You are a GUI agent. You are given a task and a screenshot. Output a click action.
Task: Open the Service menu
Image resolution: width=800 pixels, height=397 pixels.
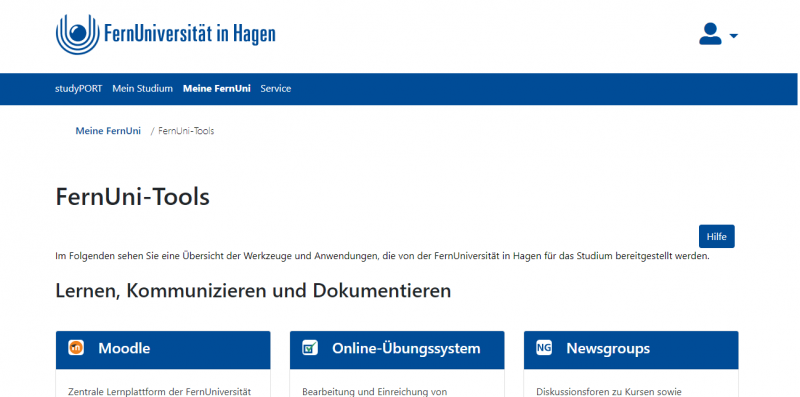point(276,89)
